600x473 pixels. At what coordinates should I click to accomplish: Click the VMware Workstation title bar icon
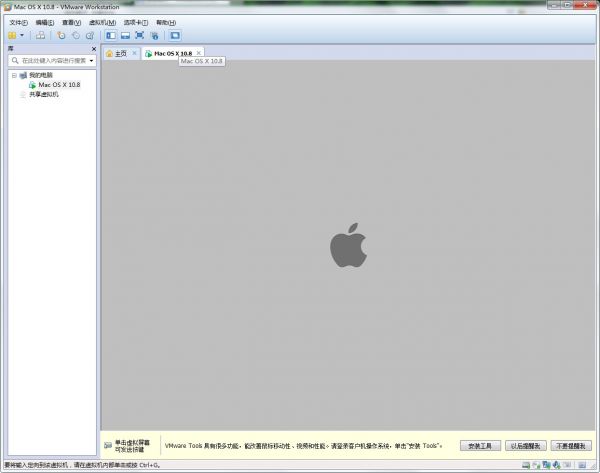(x=7, y=7)
